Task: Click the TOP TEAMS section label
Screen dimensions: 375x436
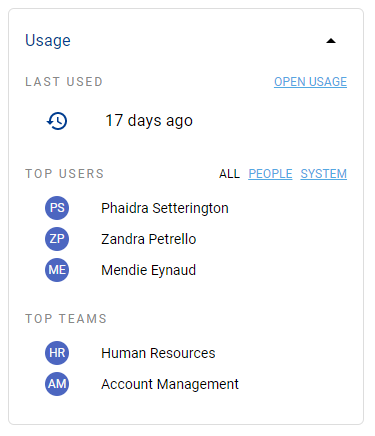Action: click(66, 319)
